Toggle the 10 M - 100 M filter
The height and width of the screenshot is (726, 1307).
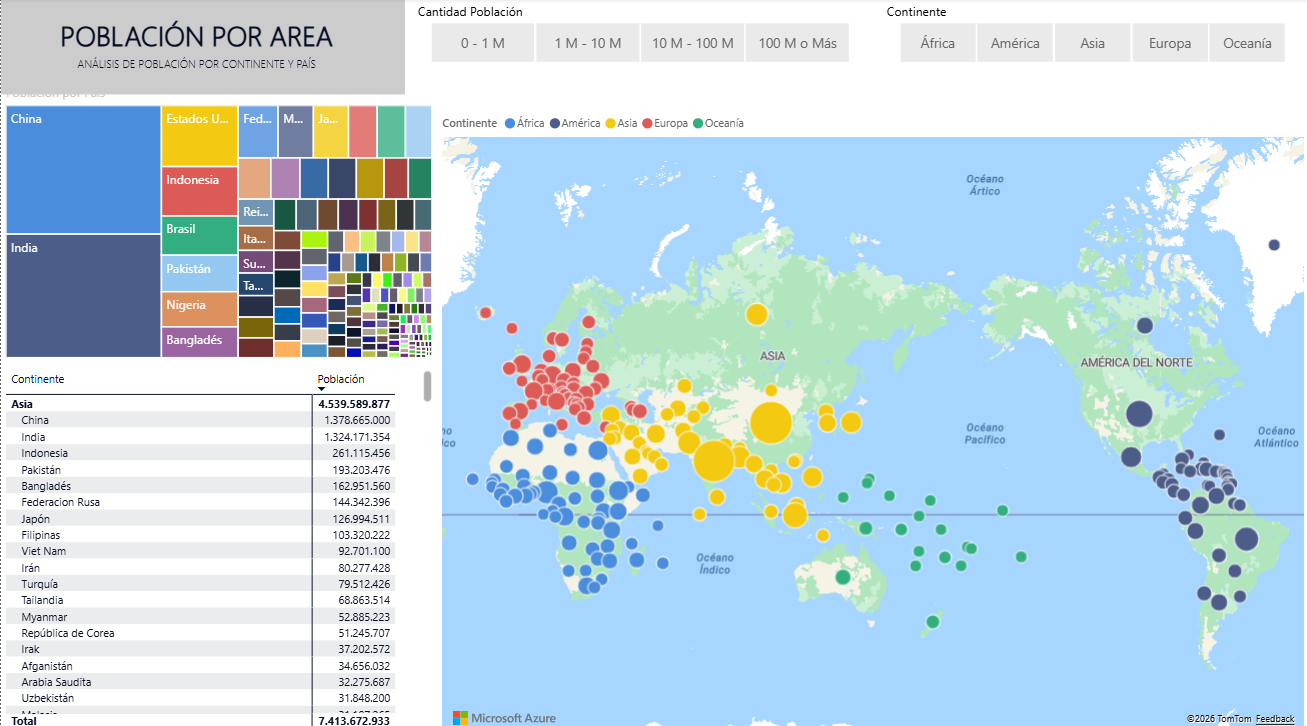pos(692,44)
